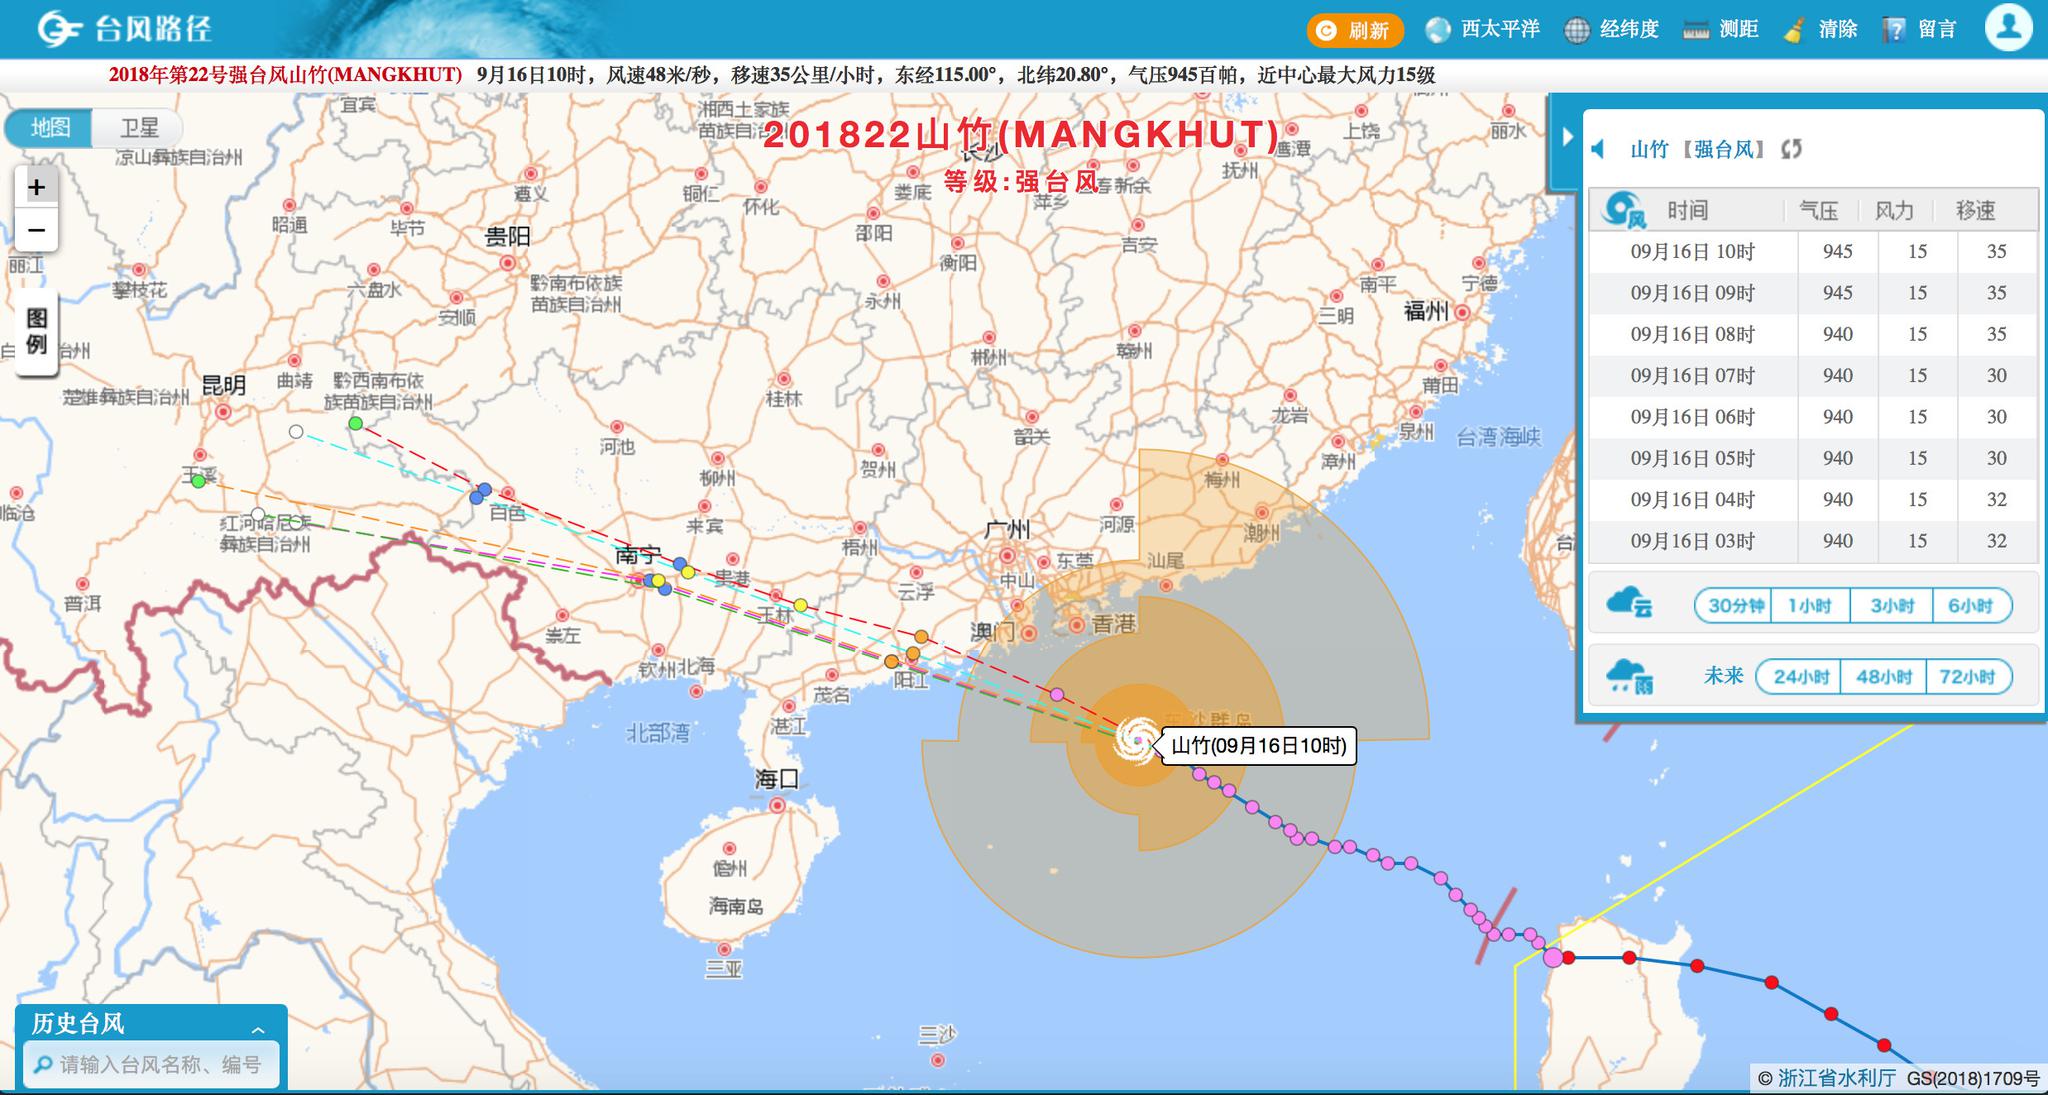Select the 48小时 rainfall forecast tab
The width and height of the screenshot is (2048, 1095).
[1884, 677]
